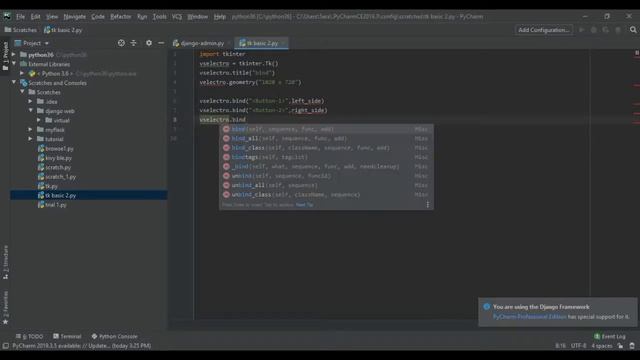Click the PyCharm app logo icon

7,16
